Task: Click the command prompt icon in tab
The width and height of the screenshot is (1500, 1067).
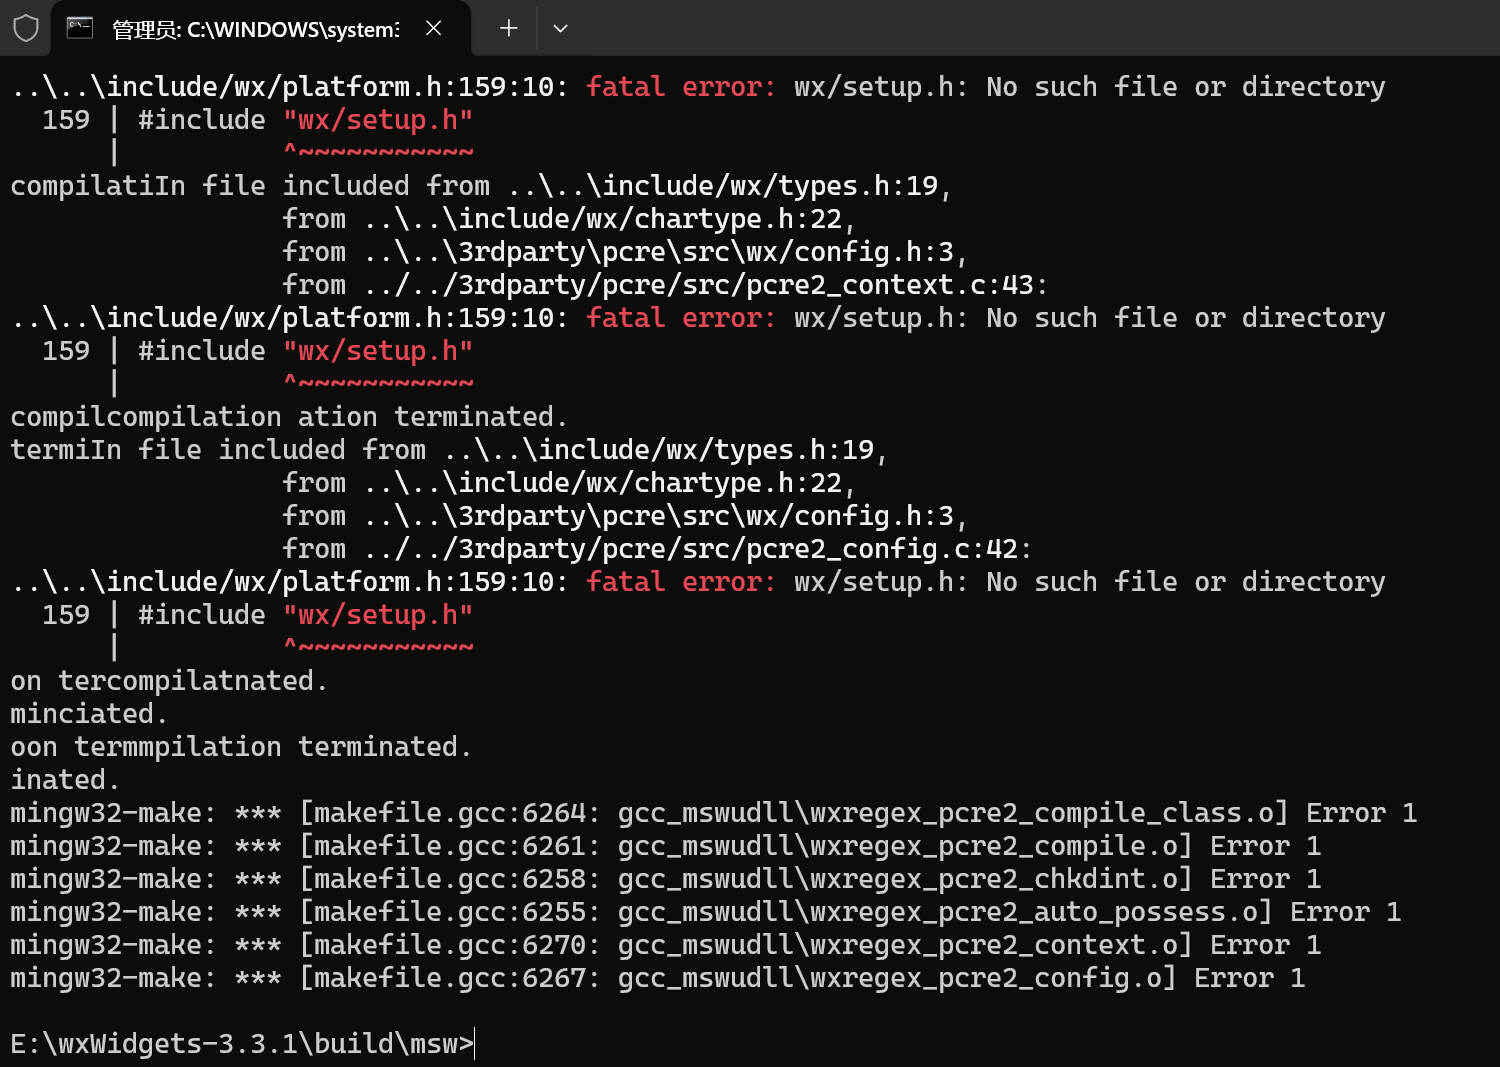Action: (80, 28)
